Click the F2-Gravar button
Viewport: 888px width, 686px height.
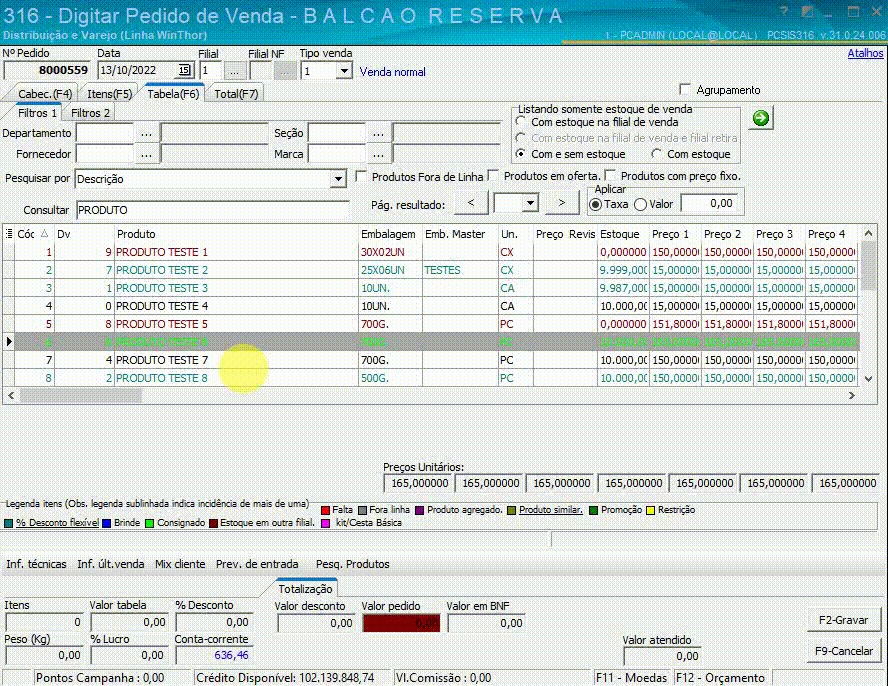point(843,620)
